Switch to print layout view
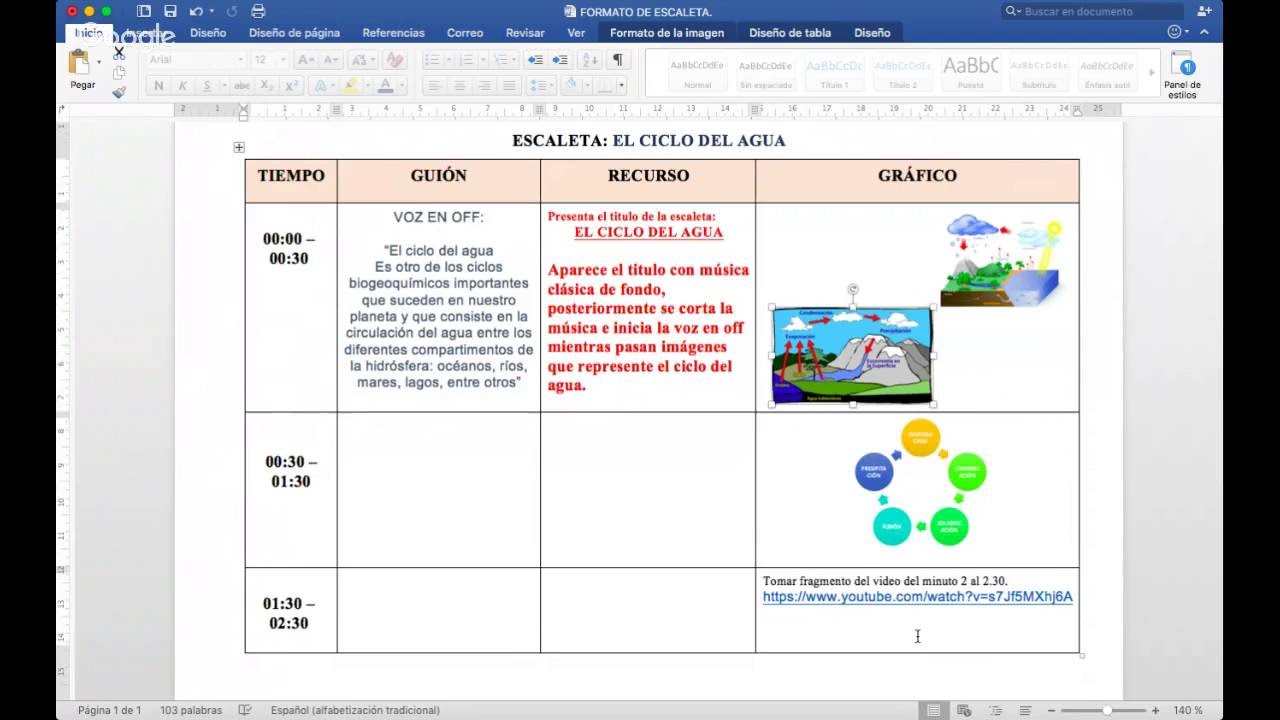 tap(933, 710)
